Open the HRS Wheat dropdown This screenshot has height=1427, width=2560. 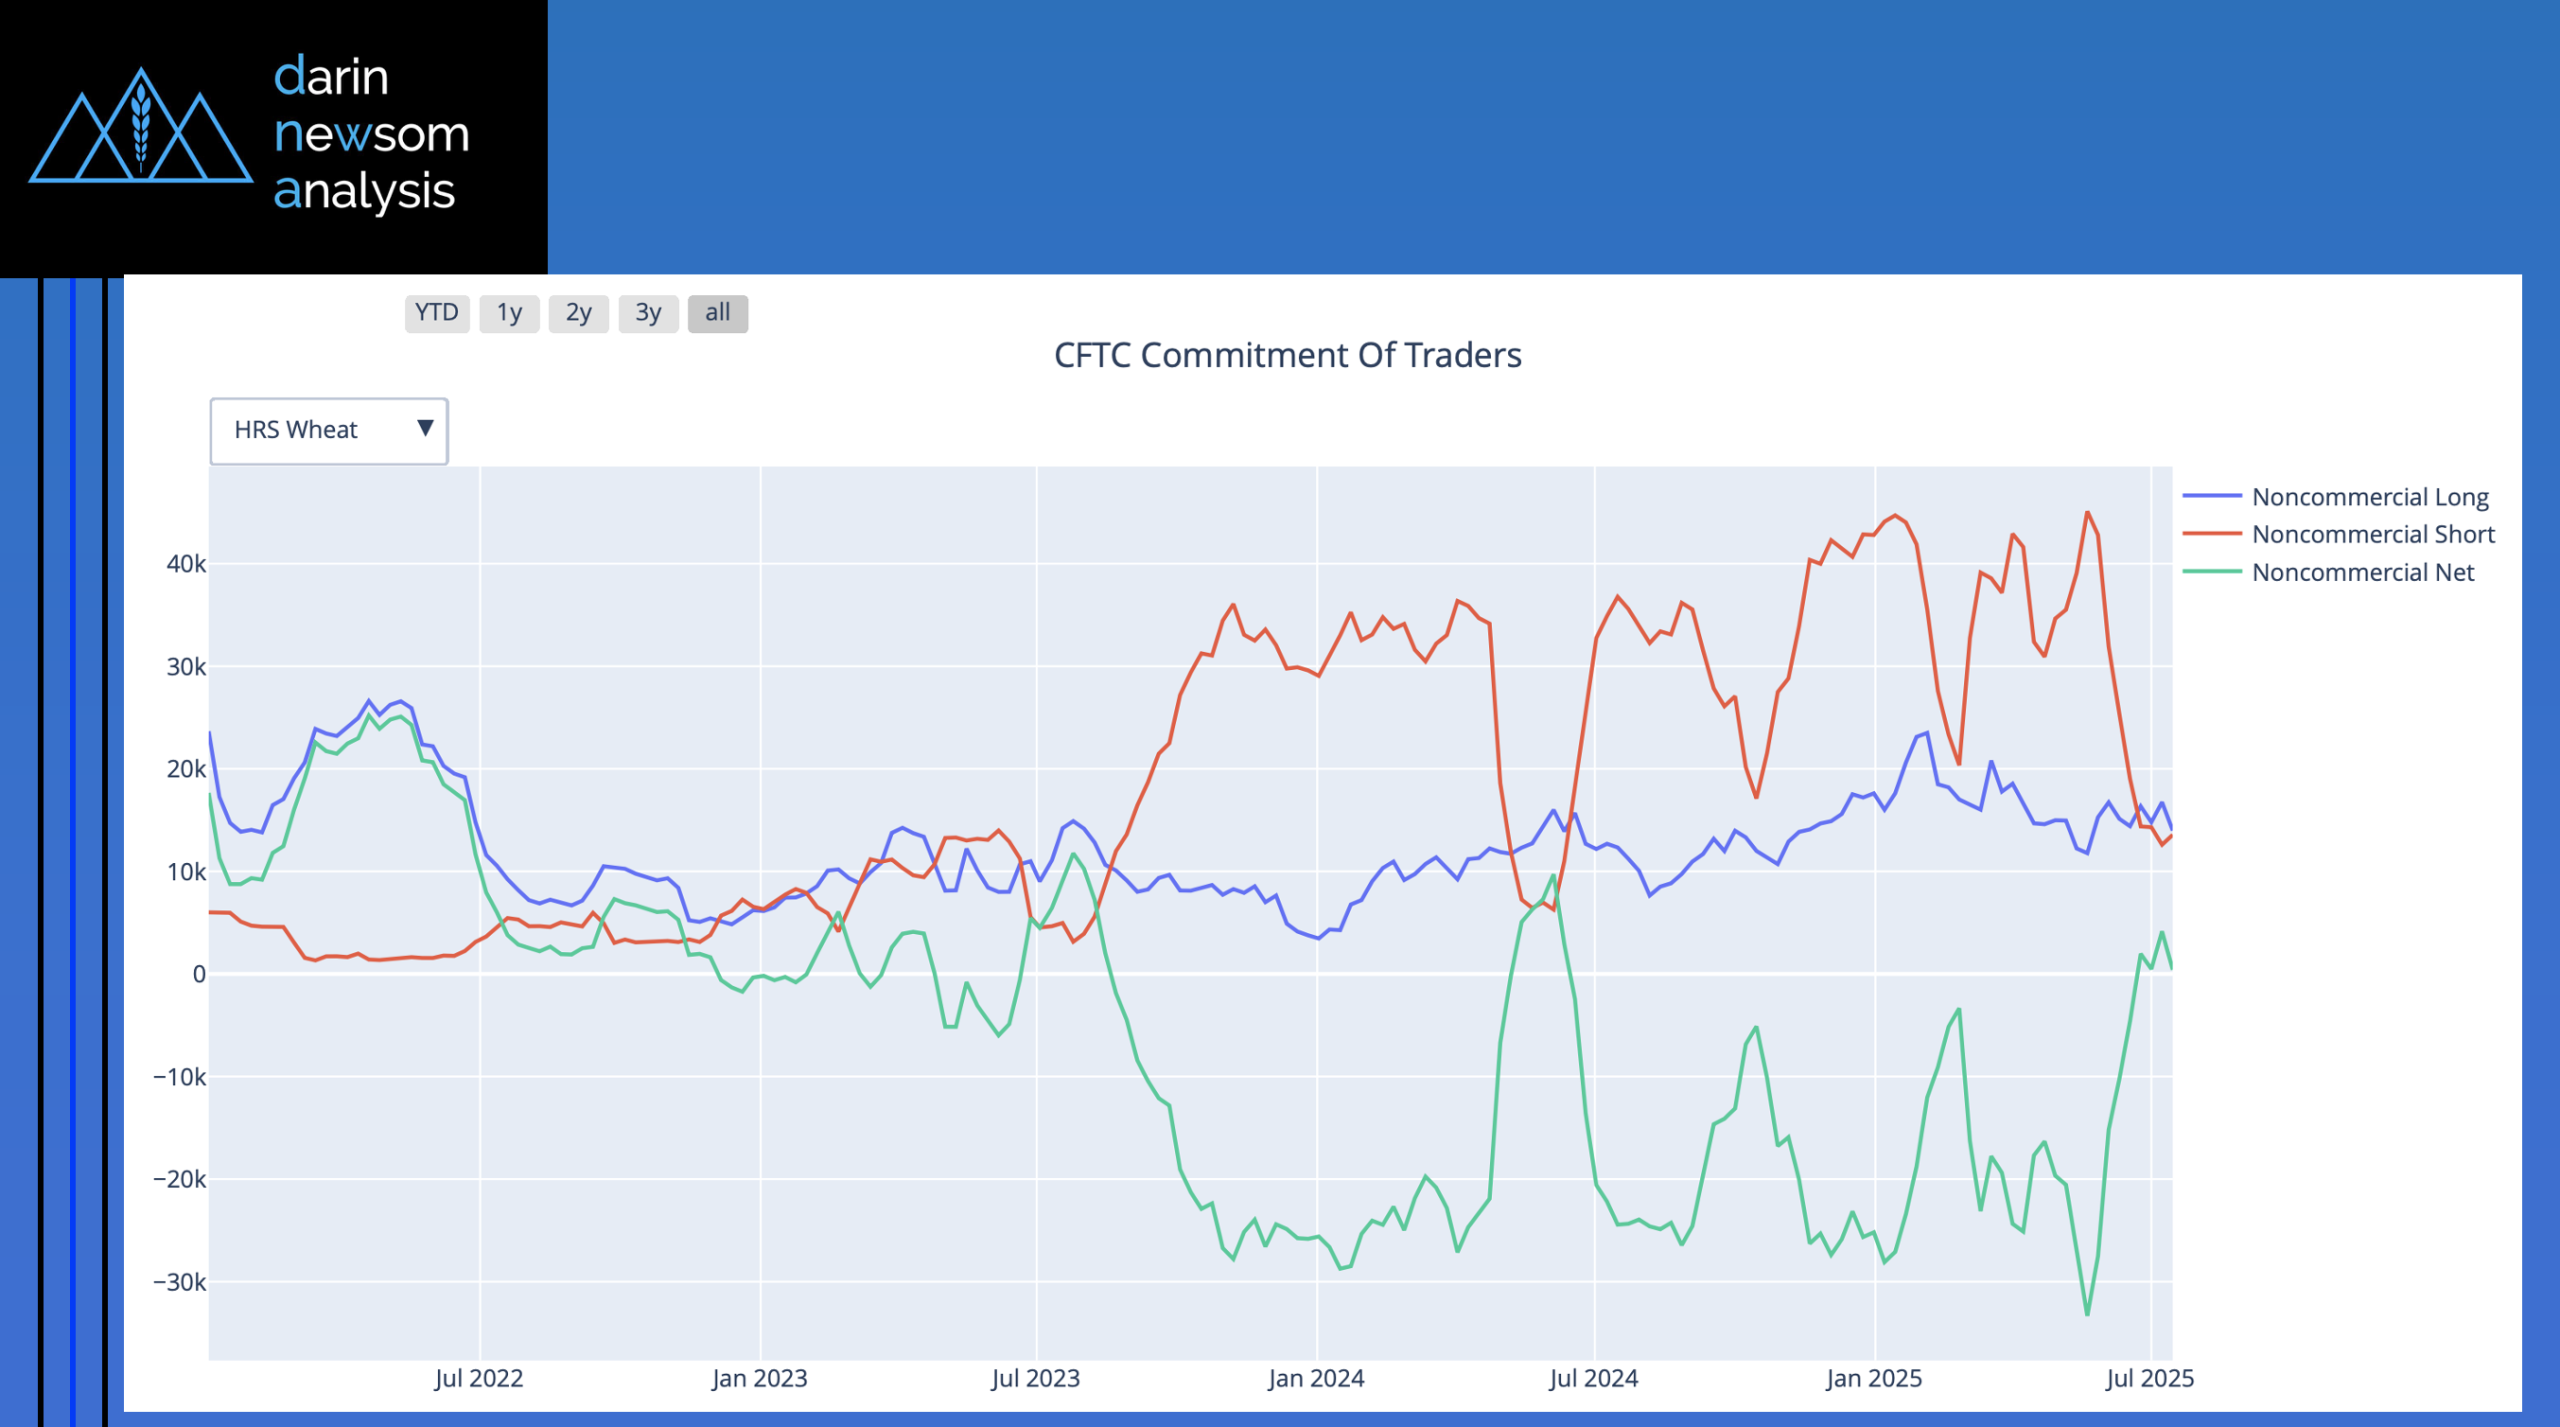(328, 430)
